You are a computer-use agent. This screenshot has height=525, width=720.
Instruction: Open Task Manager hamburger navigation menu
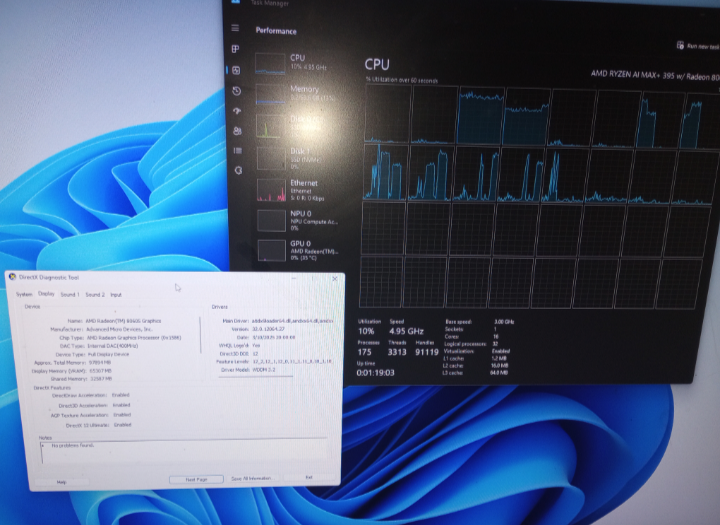click(x=236, y=28)
